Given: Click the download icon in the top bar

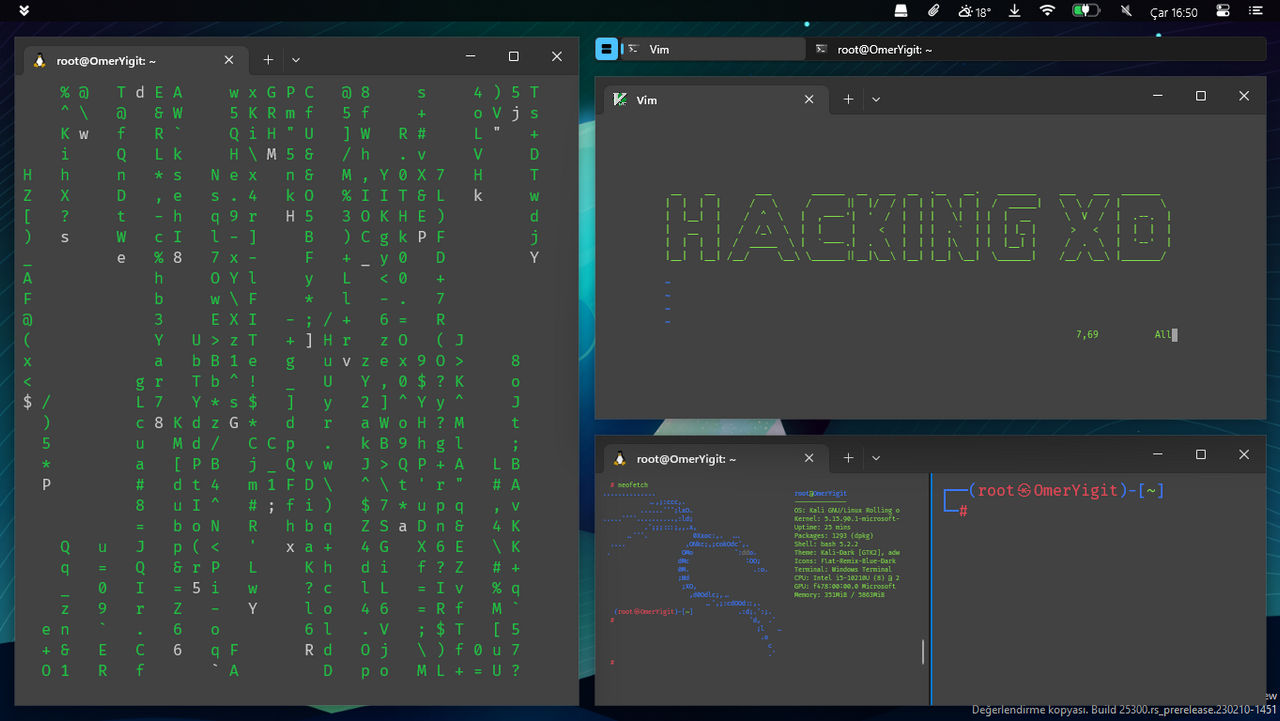Looking at the screenshot, I should coord(1013,12).
